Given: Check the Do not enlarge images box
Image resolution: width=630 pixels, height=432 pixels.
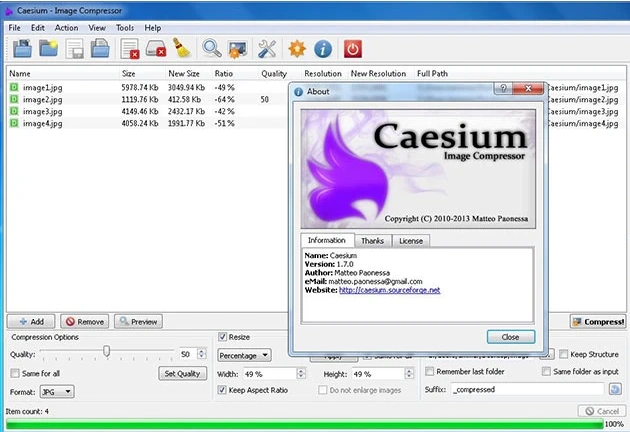Looking at the screenshot, I should (x=322, y=390).
